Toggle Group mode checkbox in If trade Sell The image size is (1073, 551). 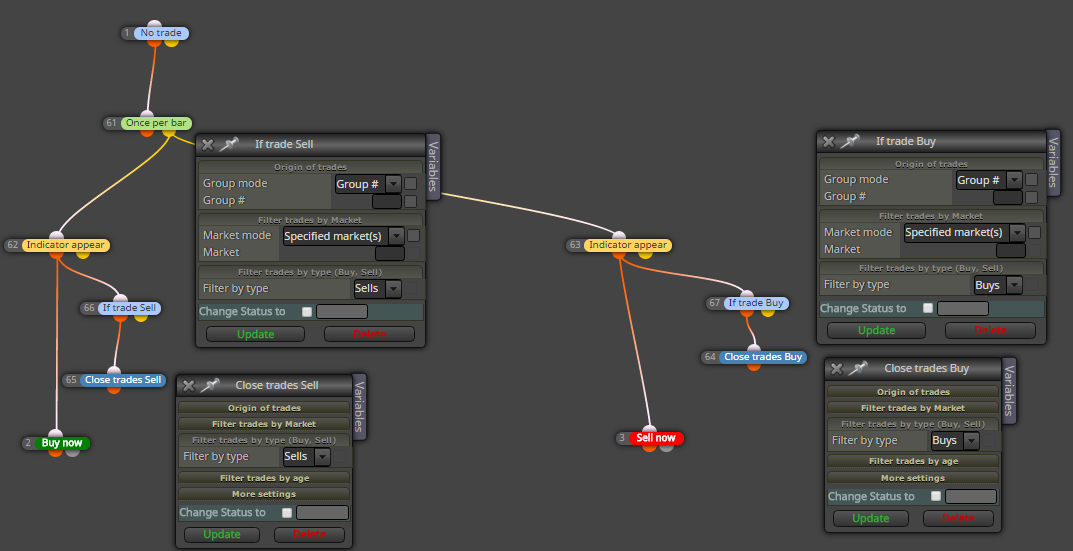point(411,183)
